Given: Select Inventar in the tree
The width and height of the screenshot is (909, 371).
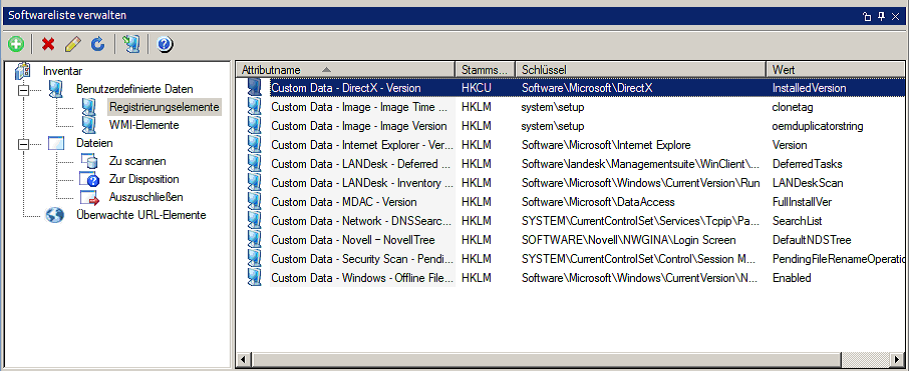Looking at the screenshot, I should (63, 71).
